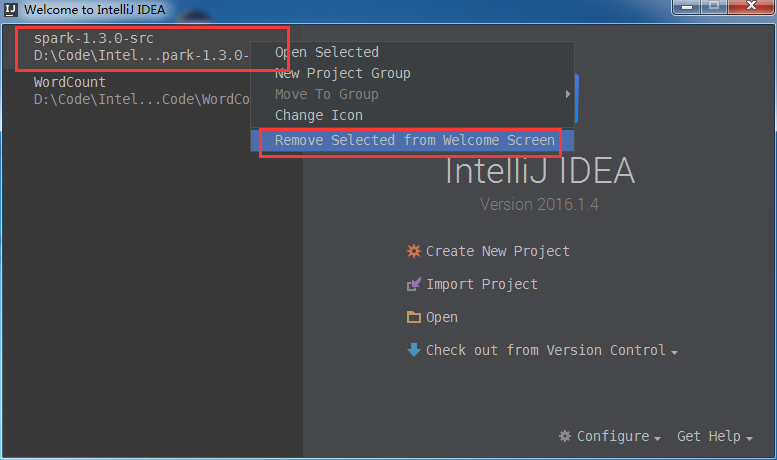Screen dimensions: 777x460
Task: Click the Configure gear icon
Action: (x=565, y=436)
